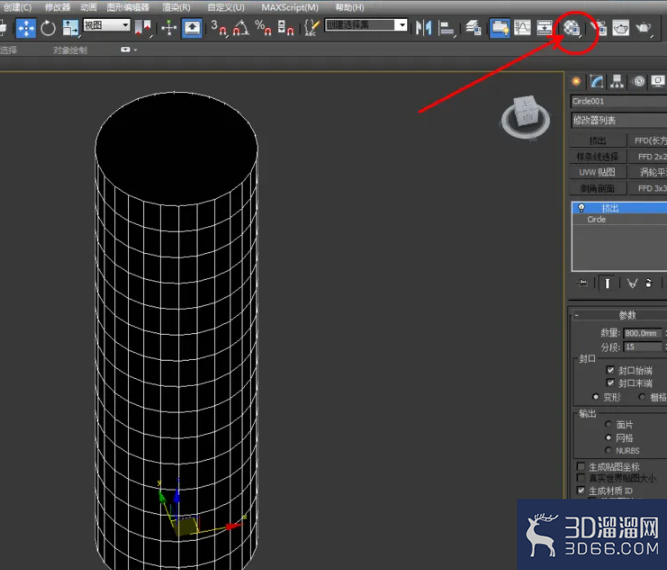Screen dimensions: 667x570
Task: Click the 挤出 modifier button
Action: 598,140
